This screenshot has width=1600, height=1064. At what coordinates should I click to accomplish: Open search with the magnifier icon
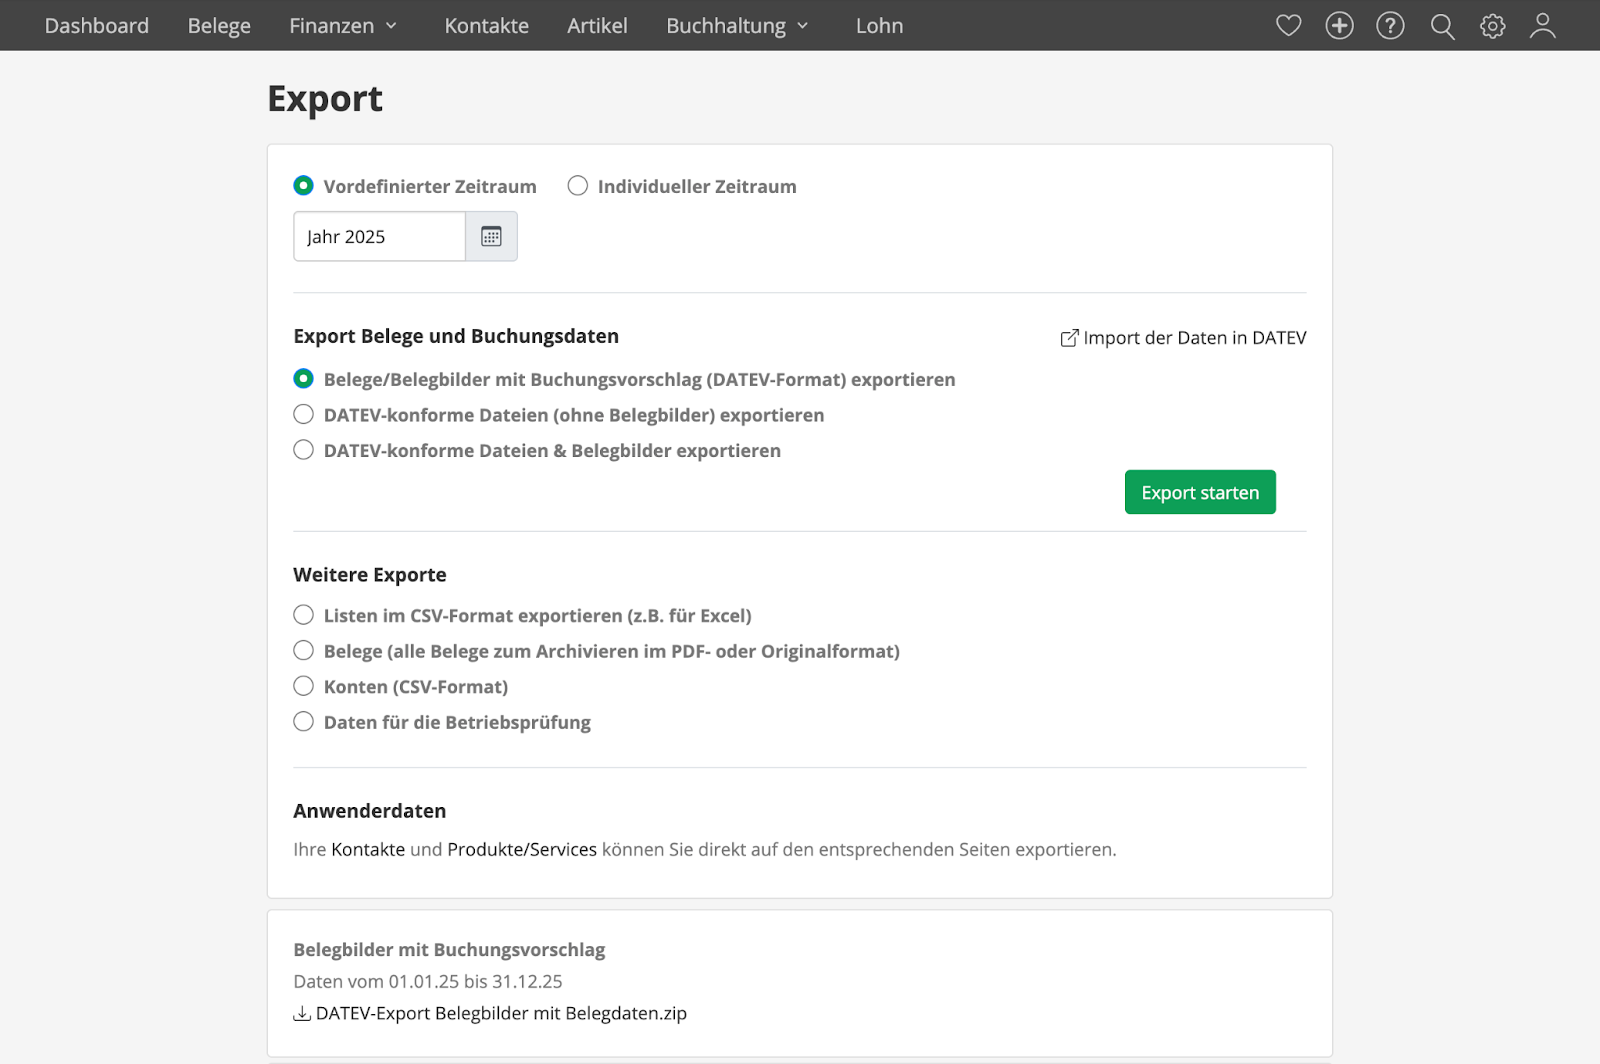(1442, 25)
